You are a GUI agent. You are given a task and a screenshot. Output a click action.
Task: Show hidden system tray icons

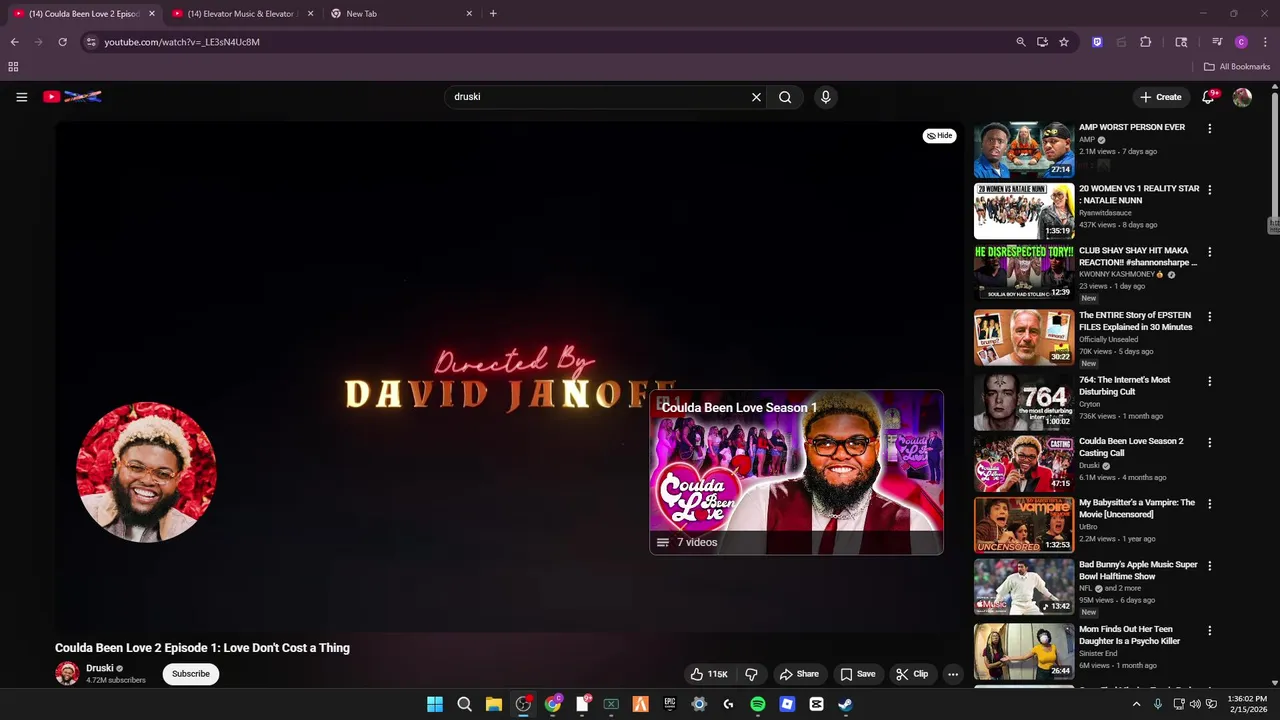click(1136, 704)
